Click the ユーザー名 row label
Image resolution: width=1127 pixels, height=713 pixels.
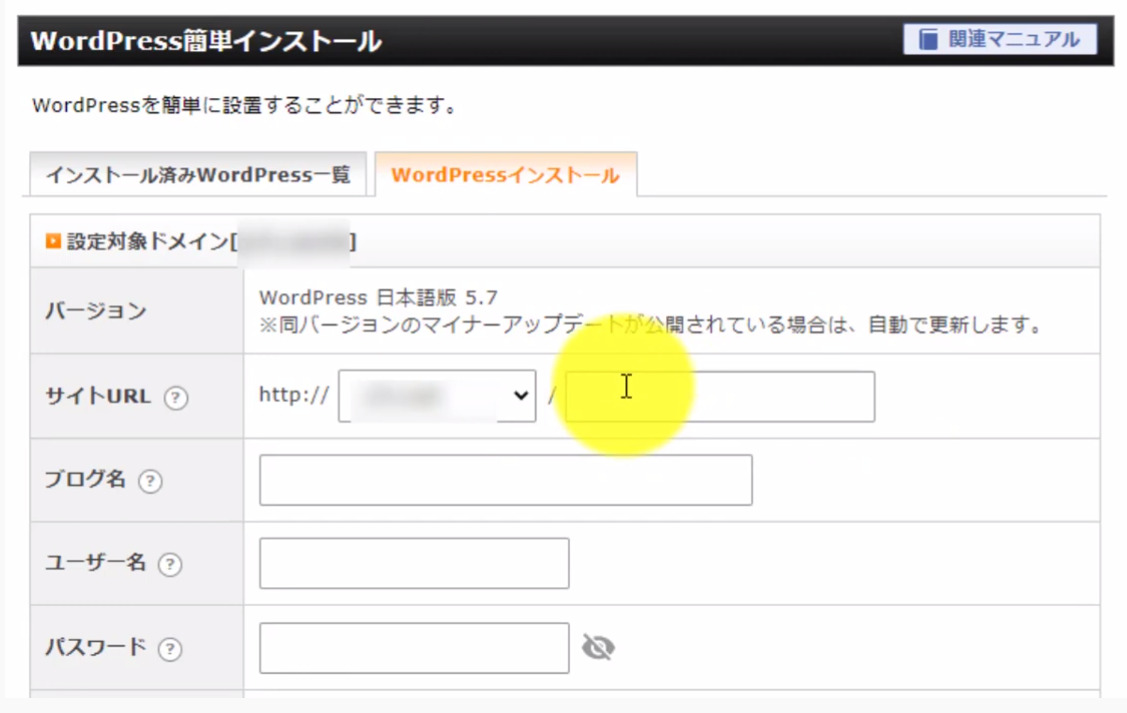click(x=95, y=563)
